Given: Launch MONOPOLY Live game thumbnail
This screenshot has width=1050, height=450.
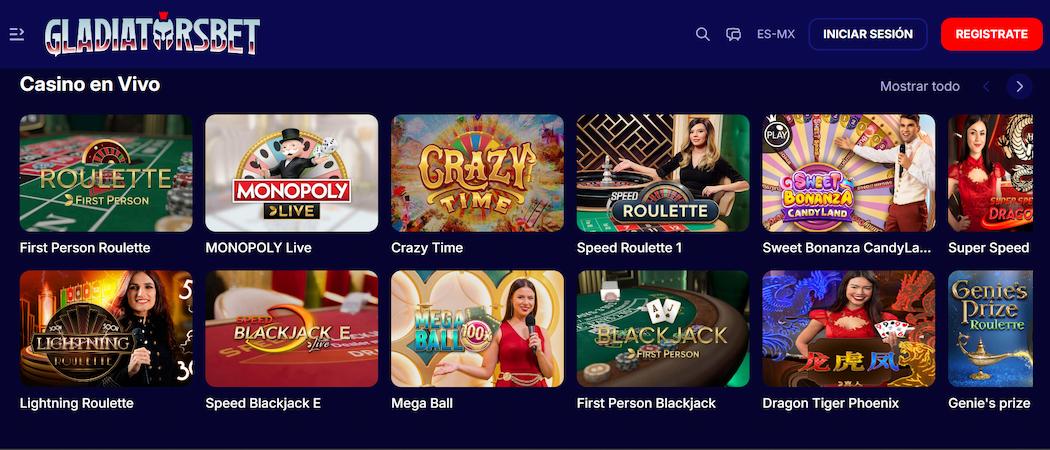Looking at the screenshot, I should point(291,173).
